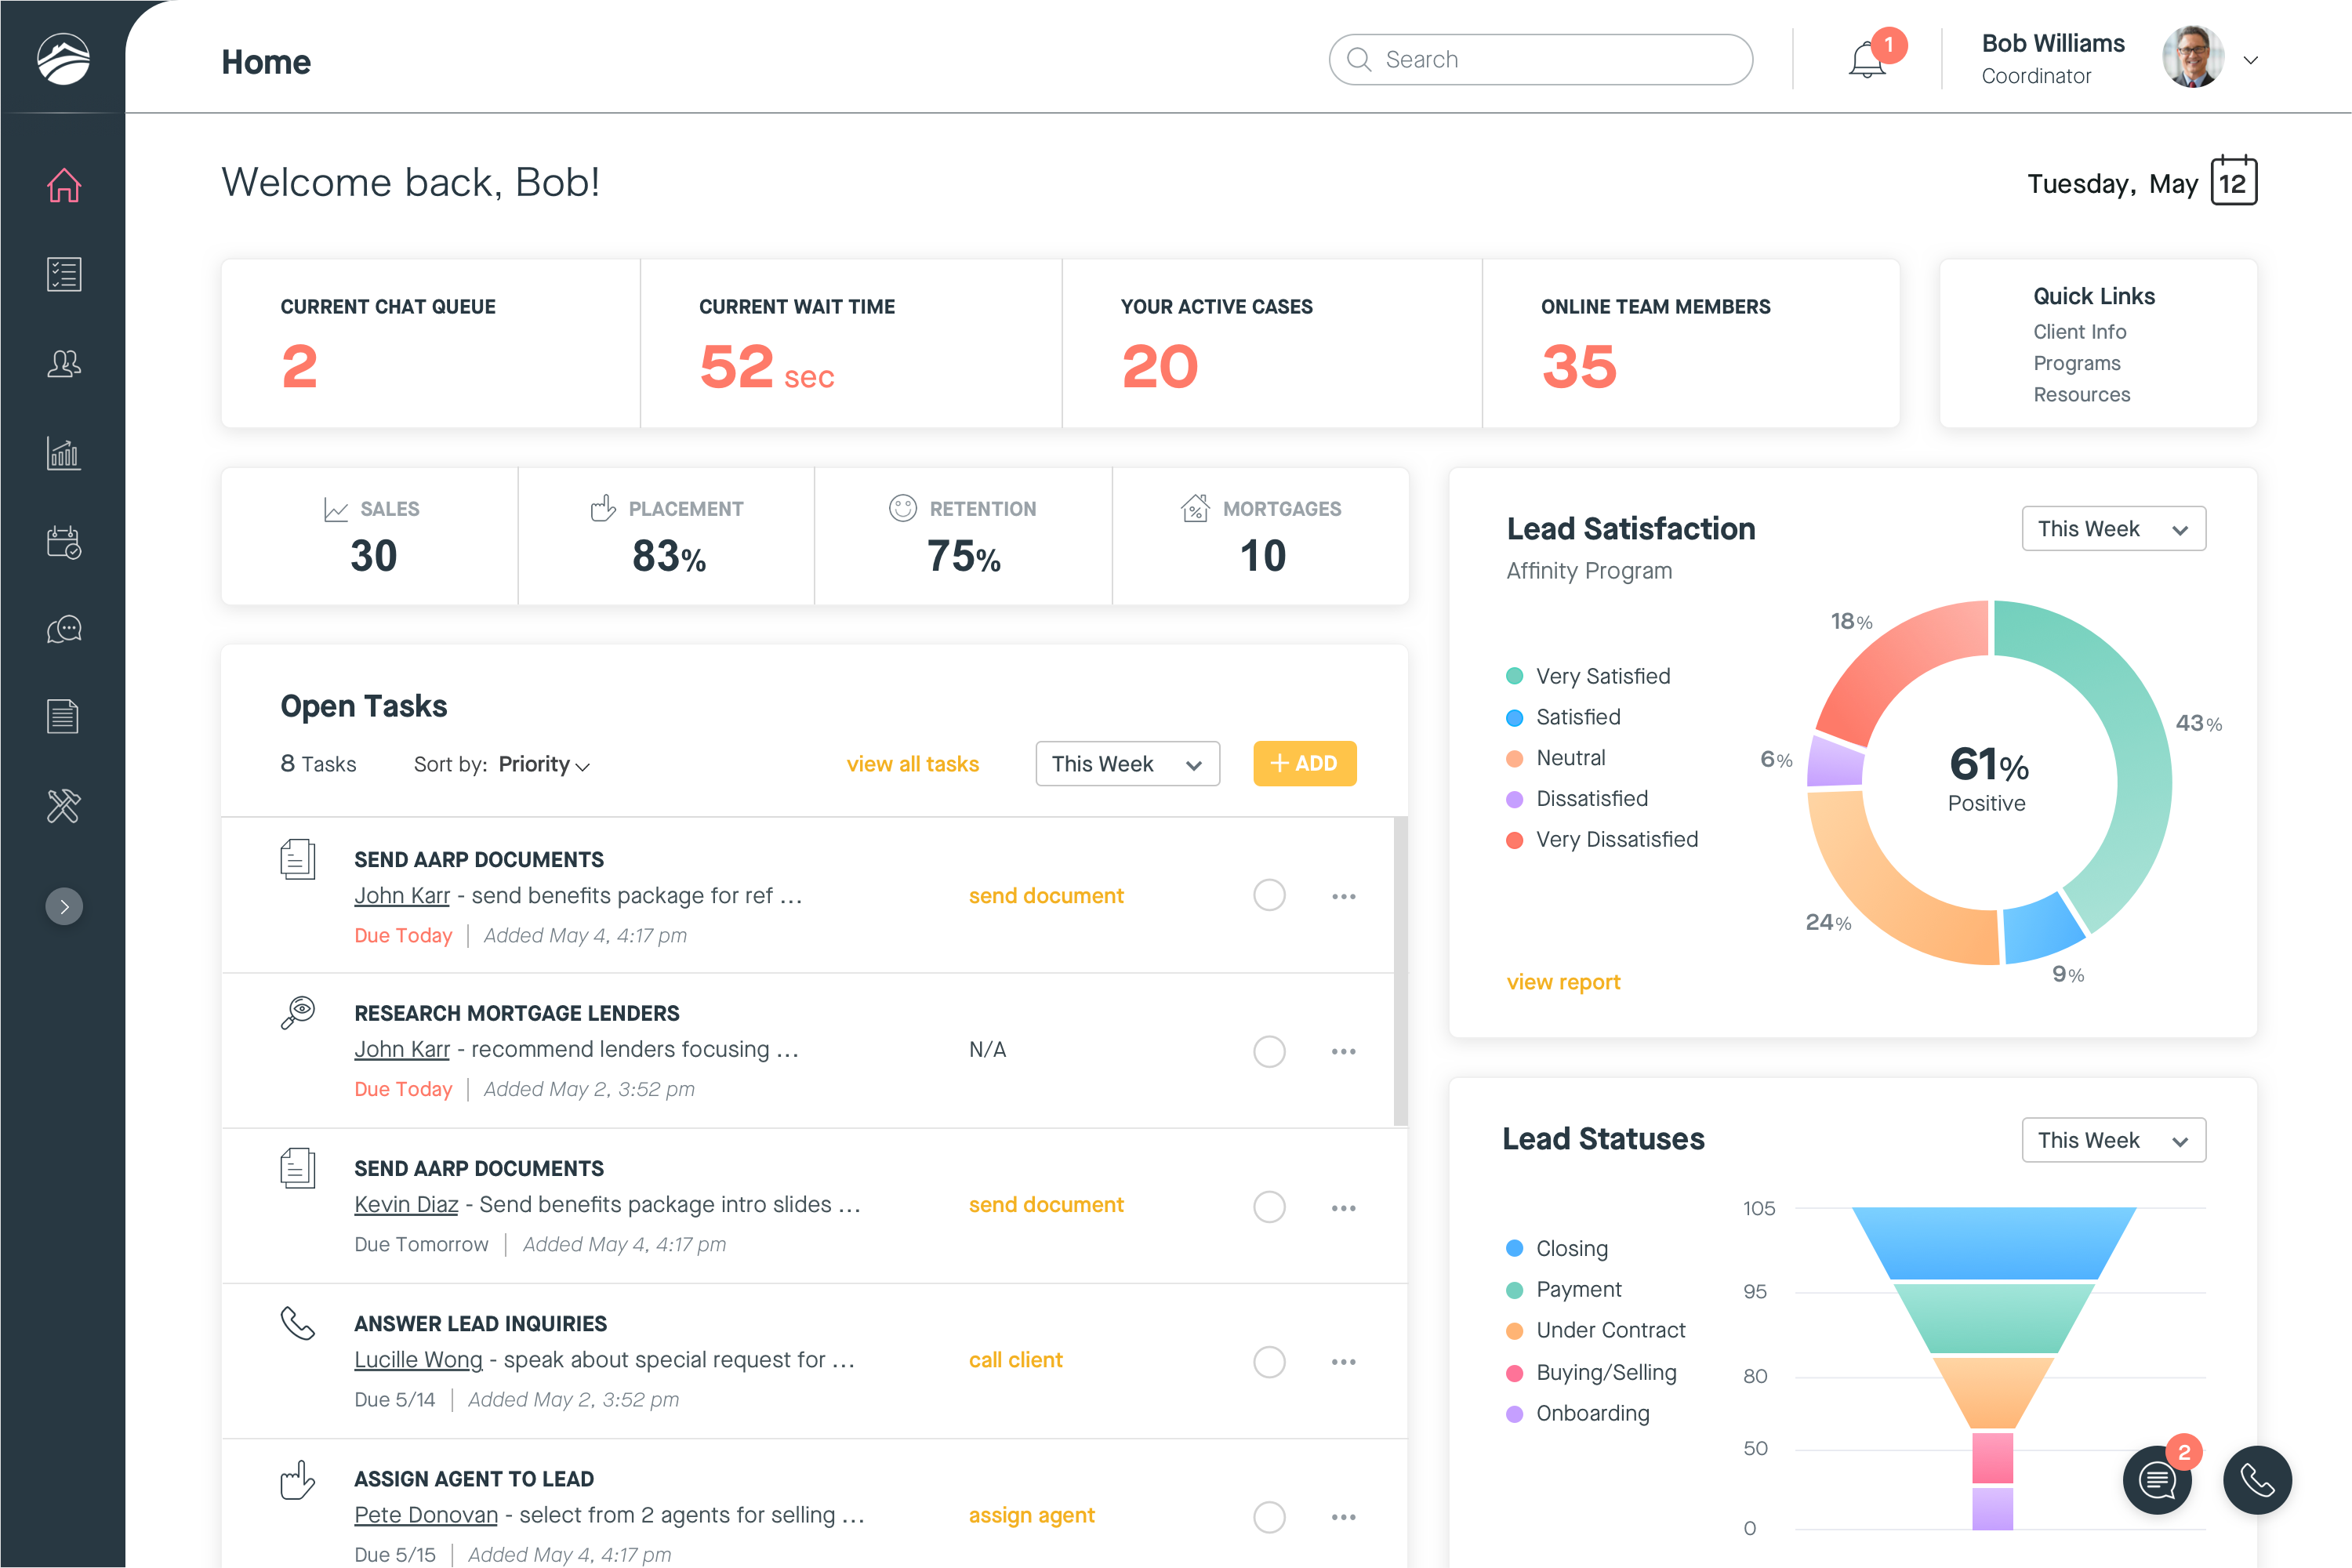Click the Search input field
2352x1568 pixels.
pyautogui.click(x=1540, y=60)
